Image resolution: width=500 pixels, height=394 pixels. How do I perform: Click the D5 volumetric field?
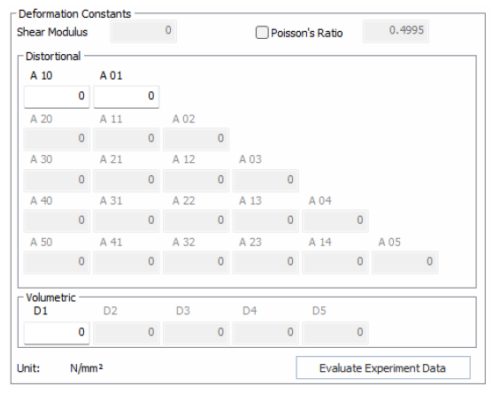click(x=335, y=332)
